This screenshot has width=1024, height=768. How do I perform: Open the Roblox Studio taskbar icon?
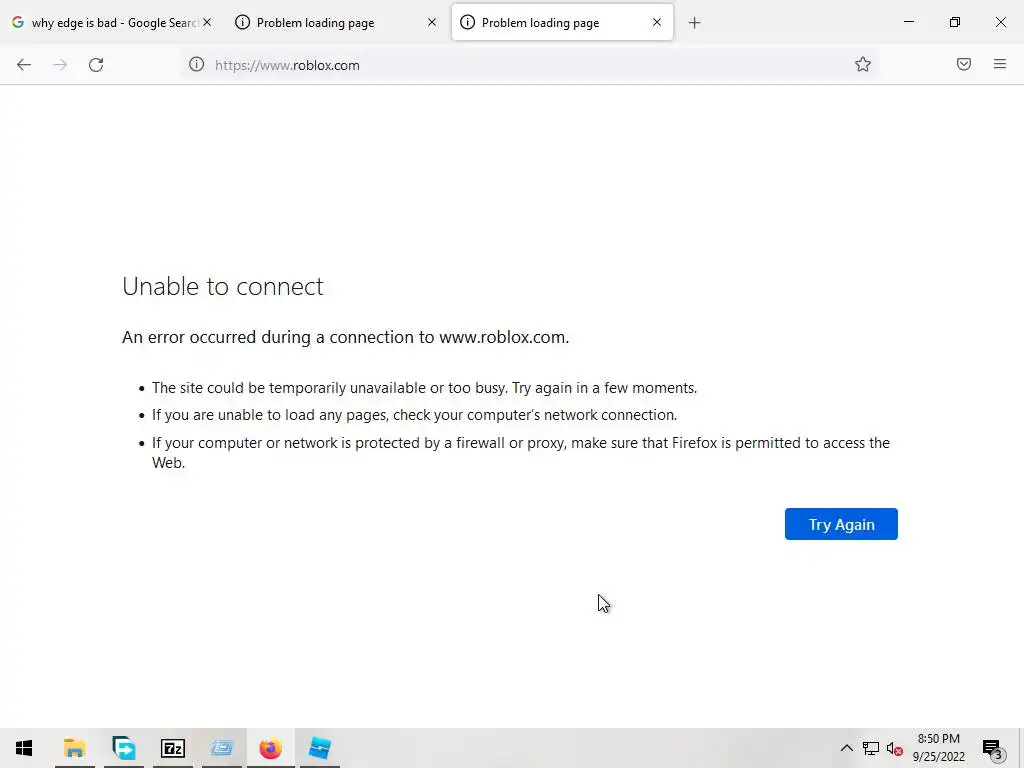point(319,748)
